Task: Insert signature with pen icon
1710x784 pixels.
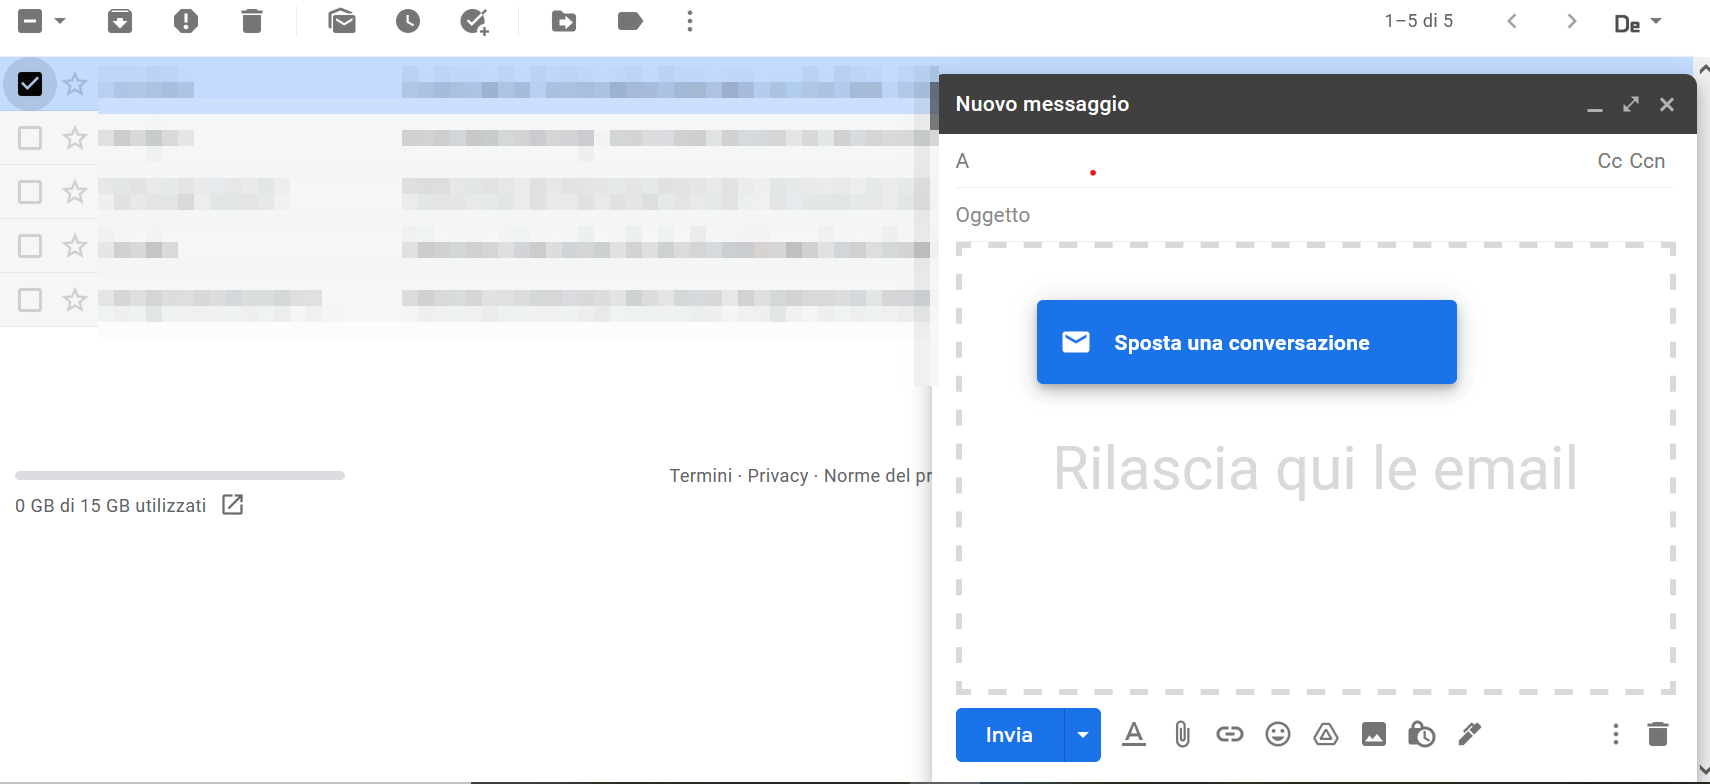Action: pyautogui.click(x=1470, y=735)
